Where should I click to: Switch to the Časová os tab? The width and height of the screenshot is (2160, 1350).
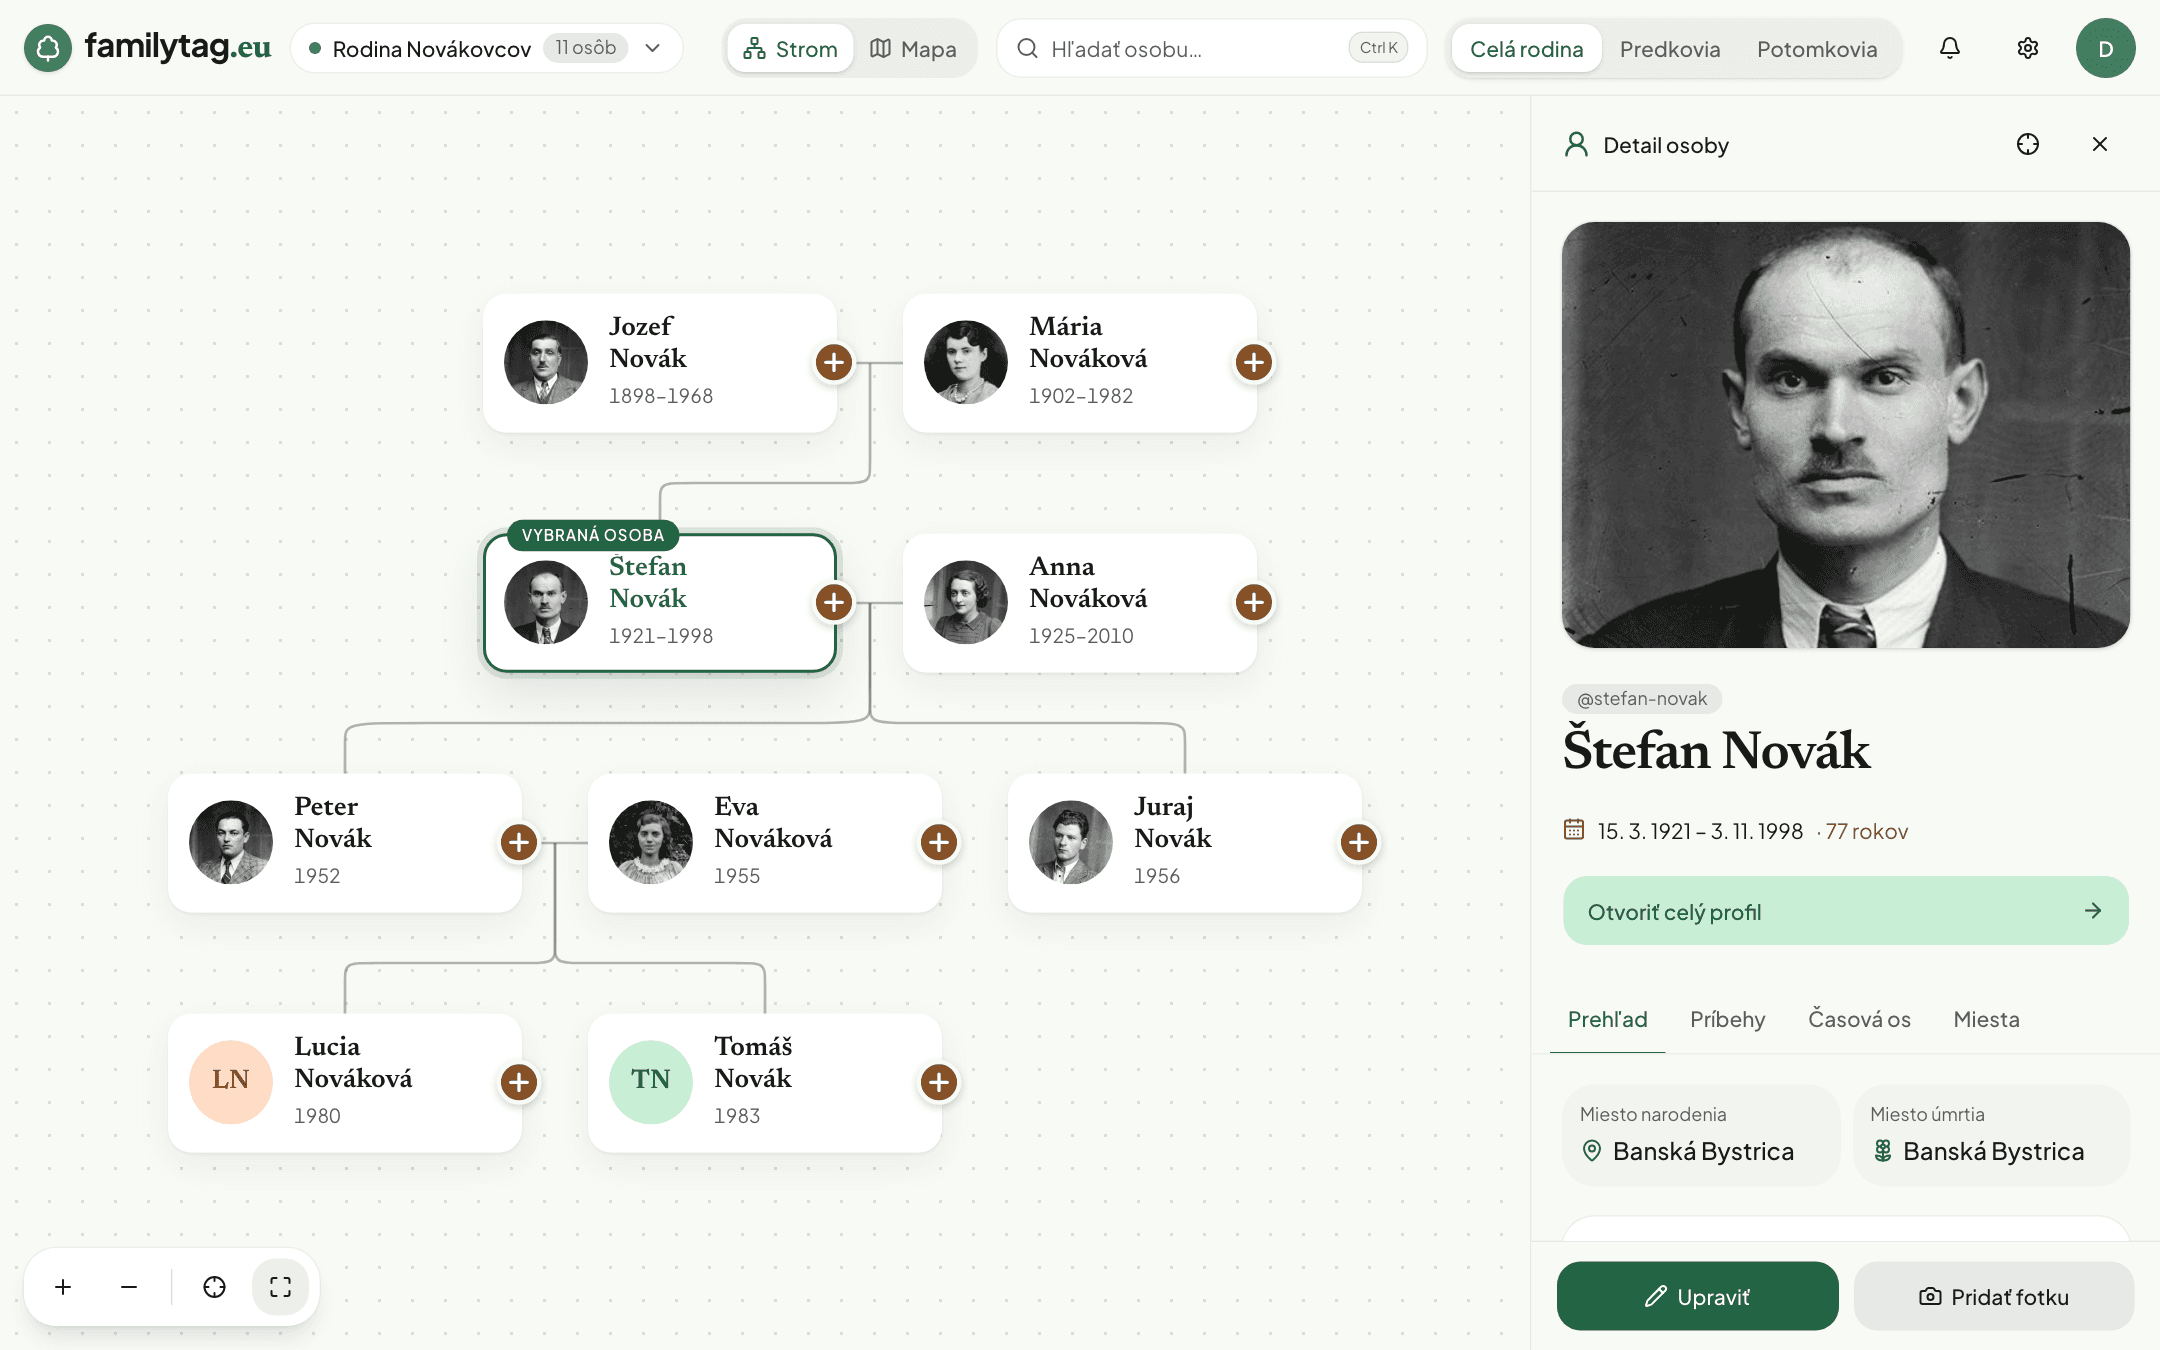coord(1859,1019)
